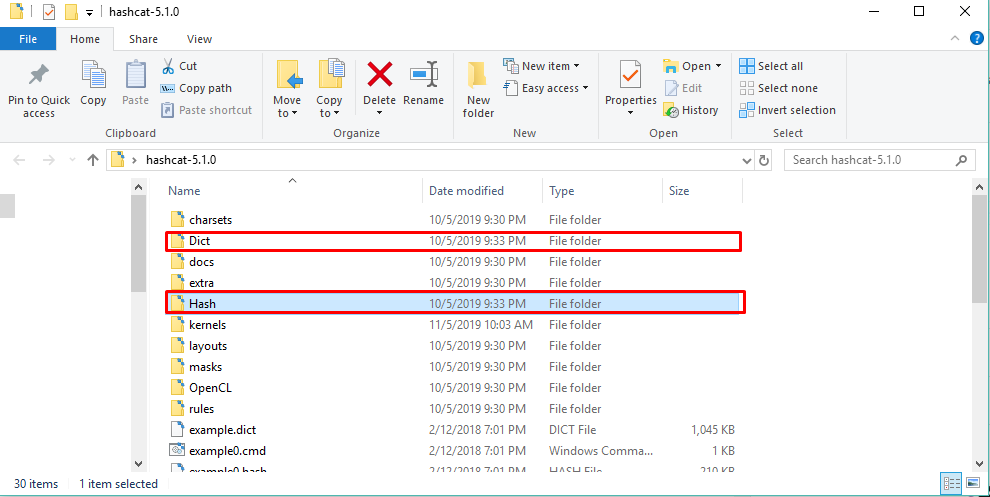Switch to the View ribbon tab
This screenshot has height=497, width=990.
[x=199, y=39]
